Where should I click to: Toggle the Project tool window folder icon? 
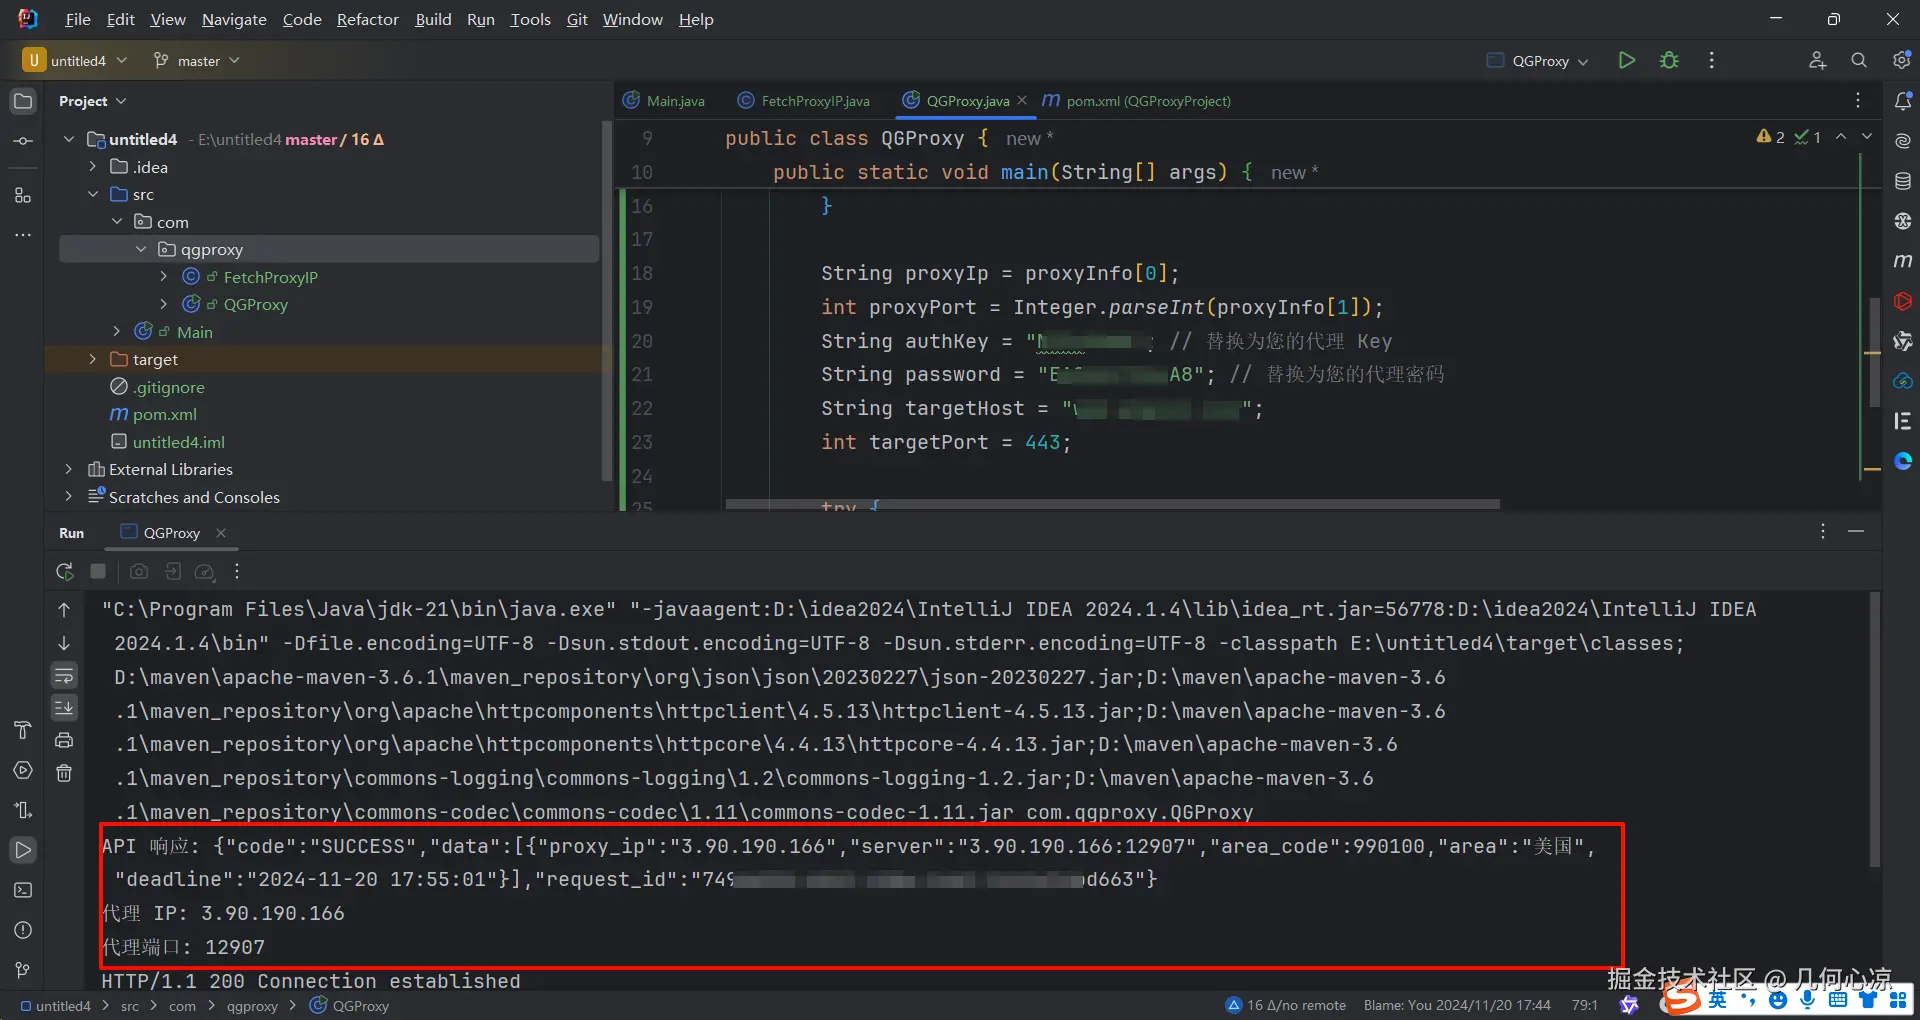tap(23, 101)
